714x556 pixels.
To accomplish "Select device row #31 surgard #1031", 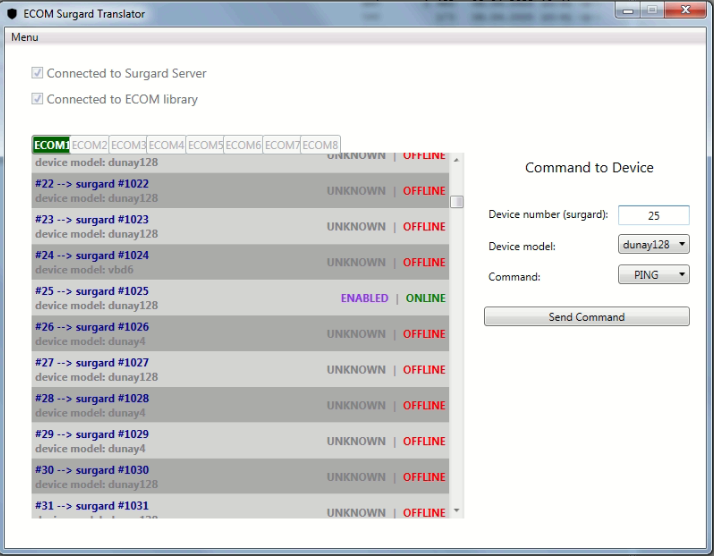I will (240, 506).
